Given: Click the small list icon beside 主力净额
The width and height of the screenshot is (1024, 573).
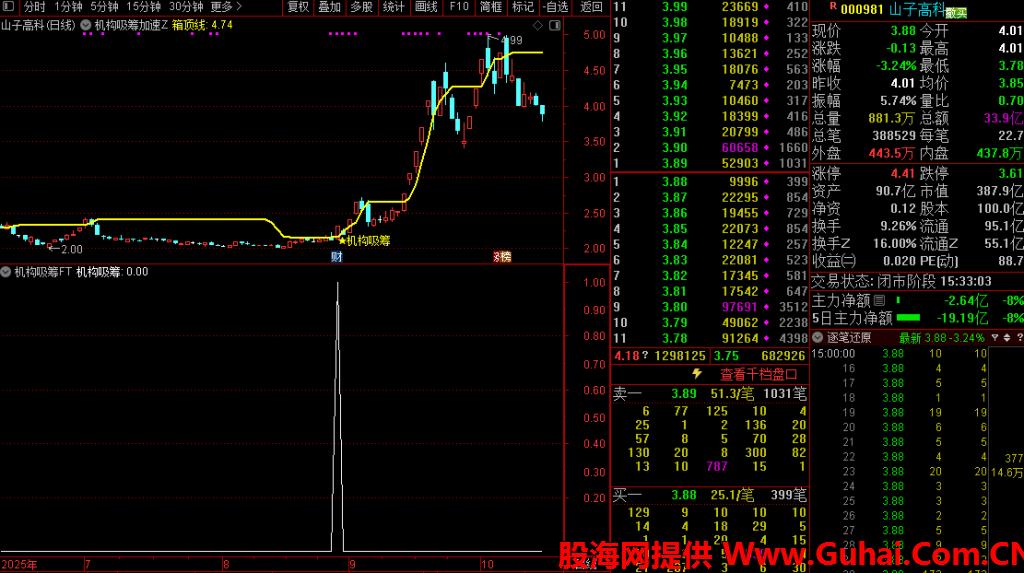Looking at the screenshot, I should (879, 300).
